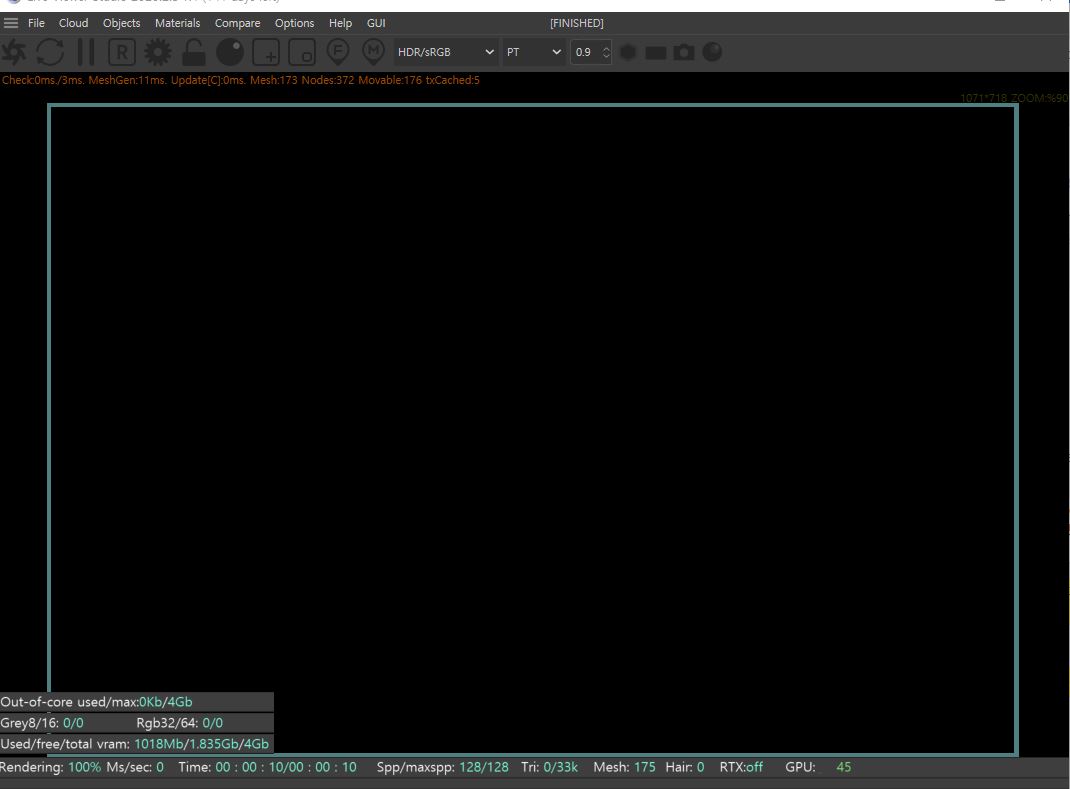Open the Cloud menu

(73, 23)
